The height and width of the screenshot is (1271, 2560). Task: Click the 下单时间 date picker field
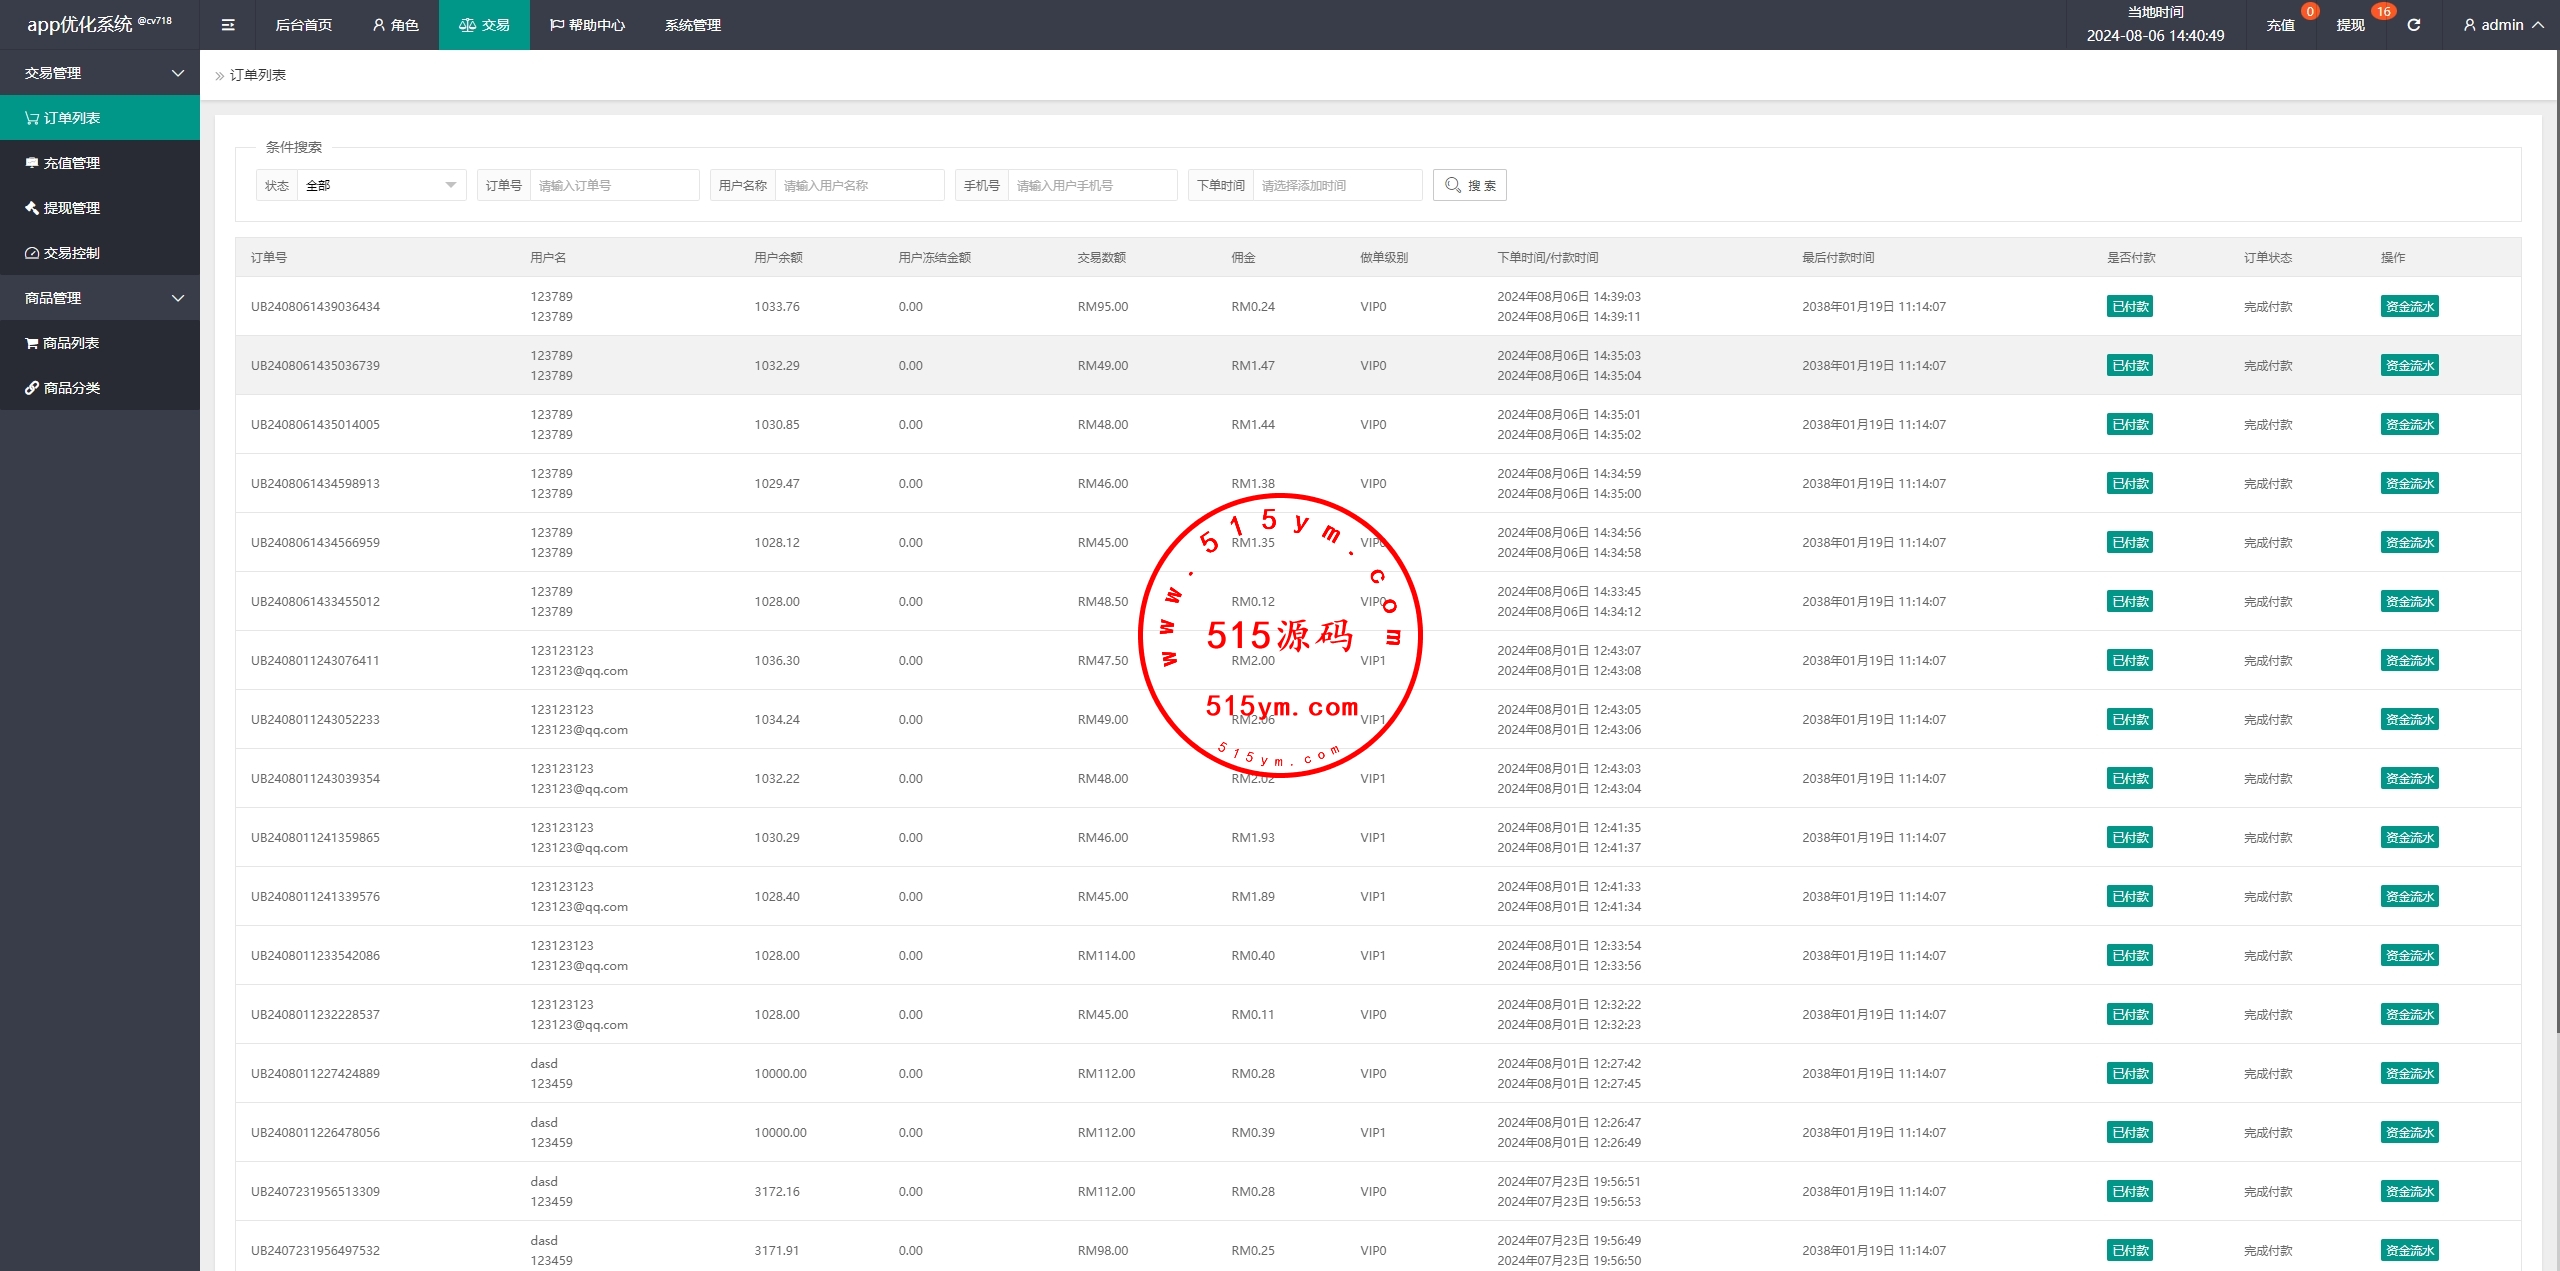click(x=1335, y=185)
